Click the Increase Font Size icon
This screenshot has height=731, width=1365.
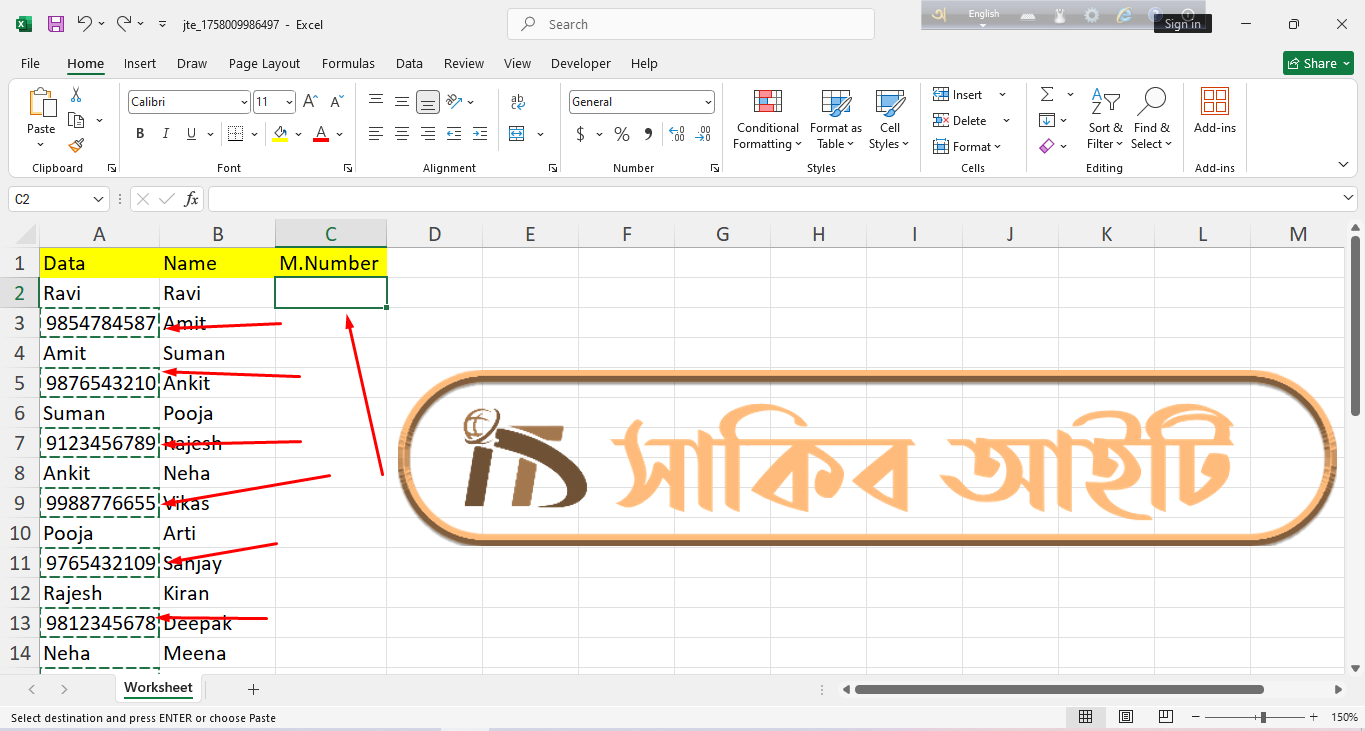tap(310, 102)
